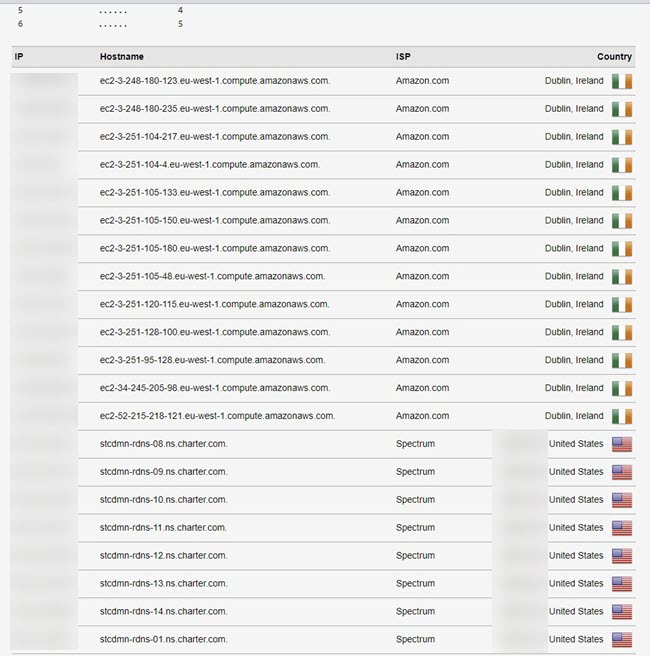Click US flag in stcdmn-rdns-01 row

coord(622,640)
